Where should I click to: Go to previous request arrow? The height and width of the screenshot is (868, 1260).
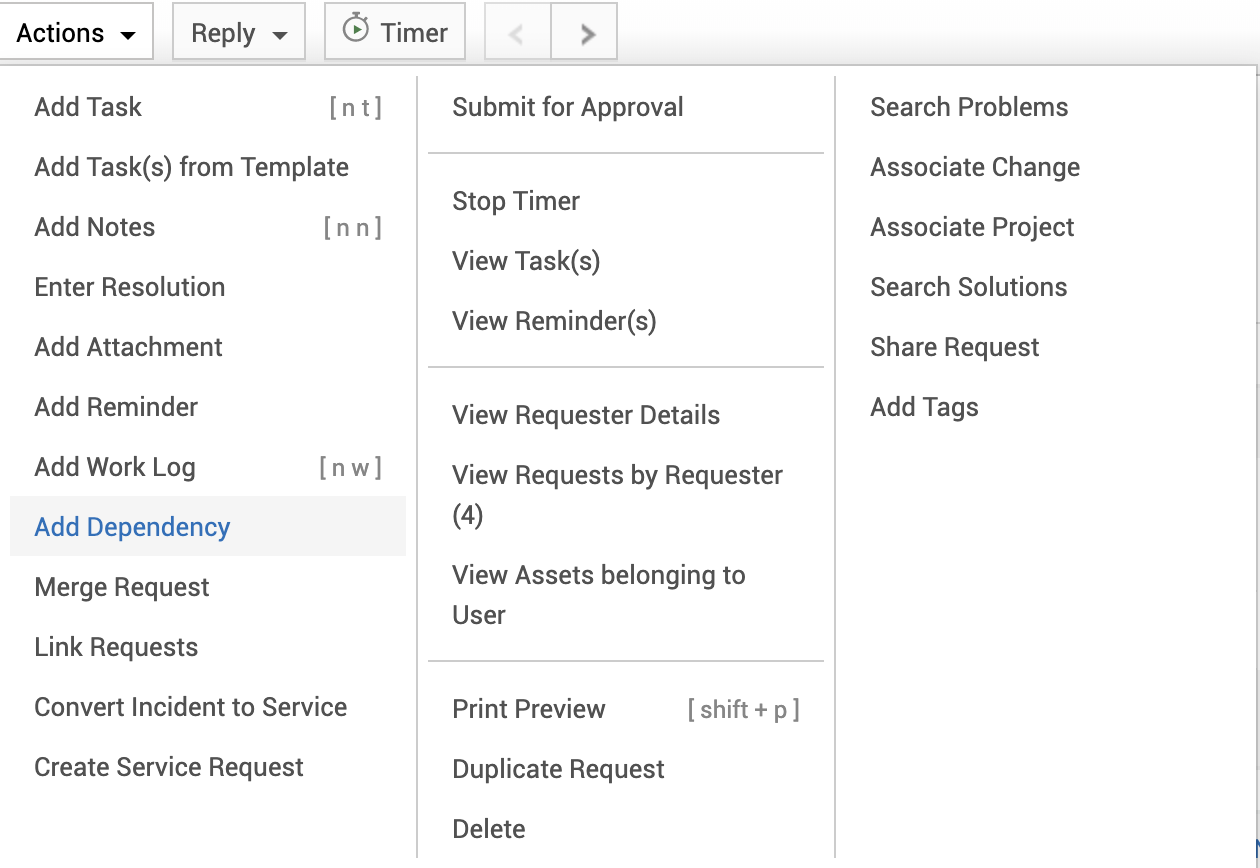pos(516,33)
